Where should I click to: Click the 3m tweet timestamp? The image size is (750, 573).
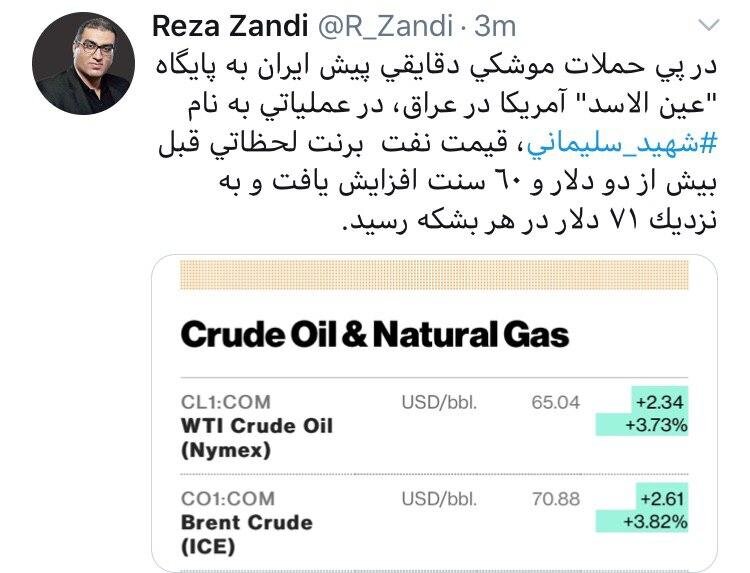coord(496,26)
